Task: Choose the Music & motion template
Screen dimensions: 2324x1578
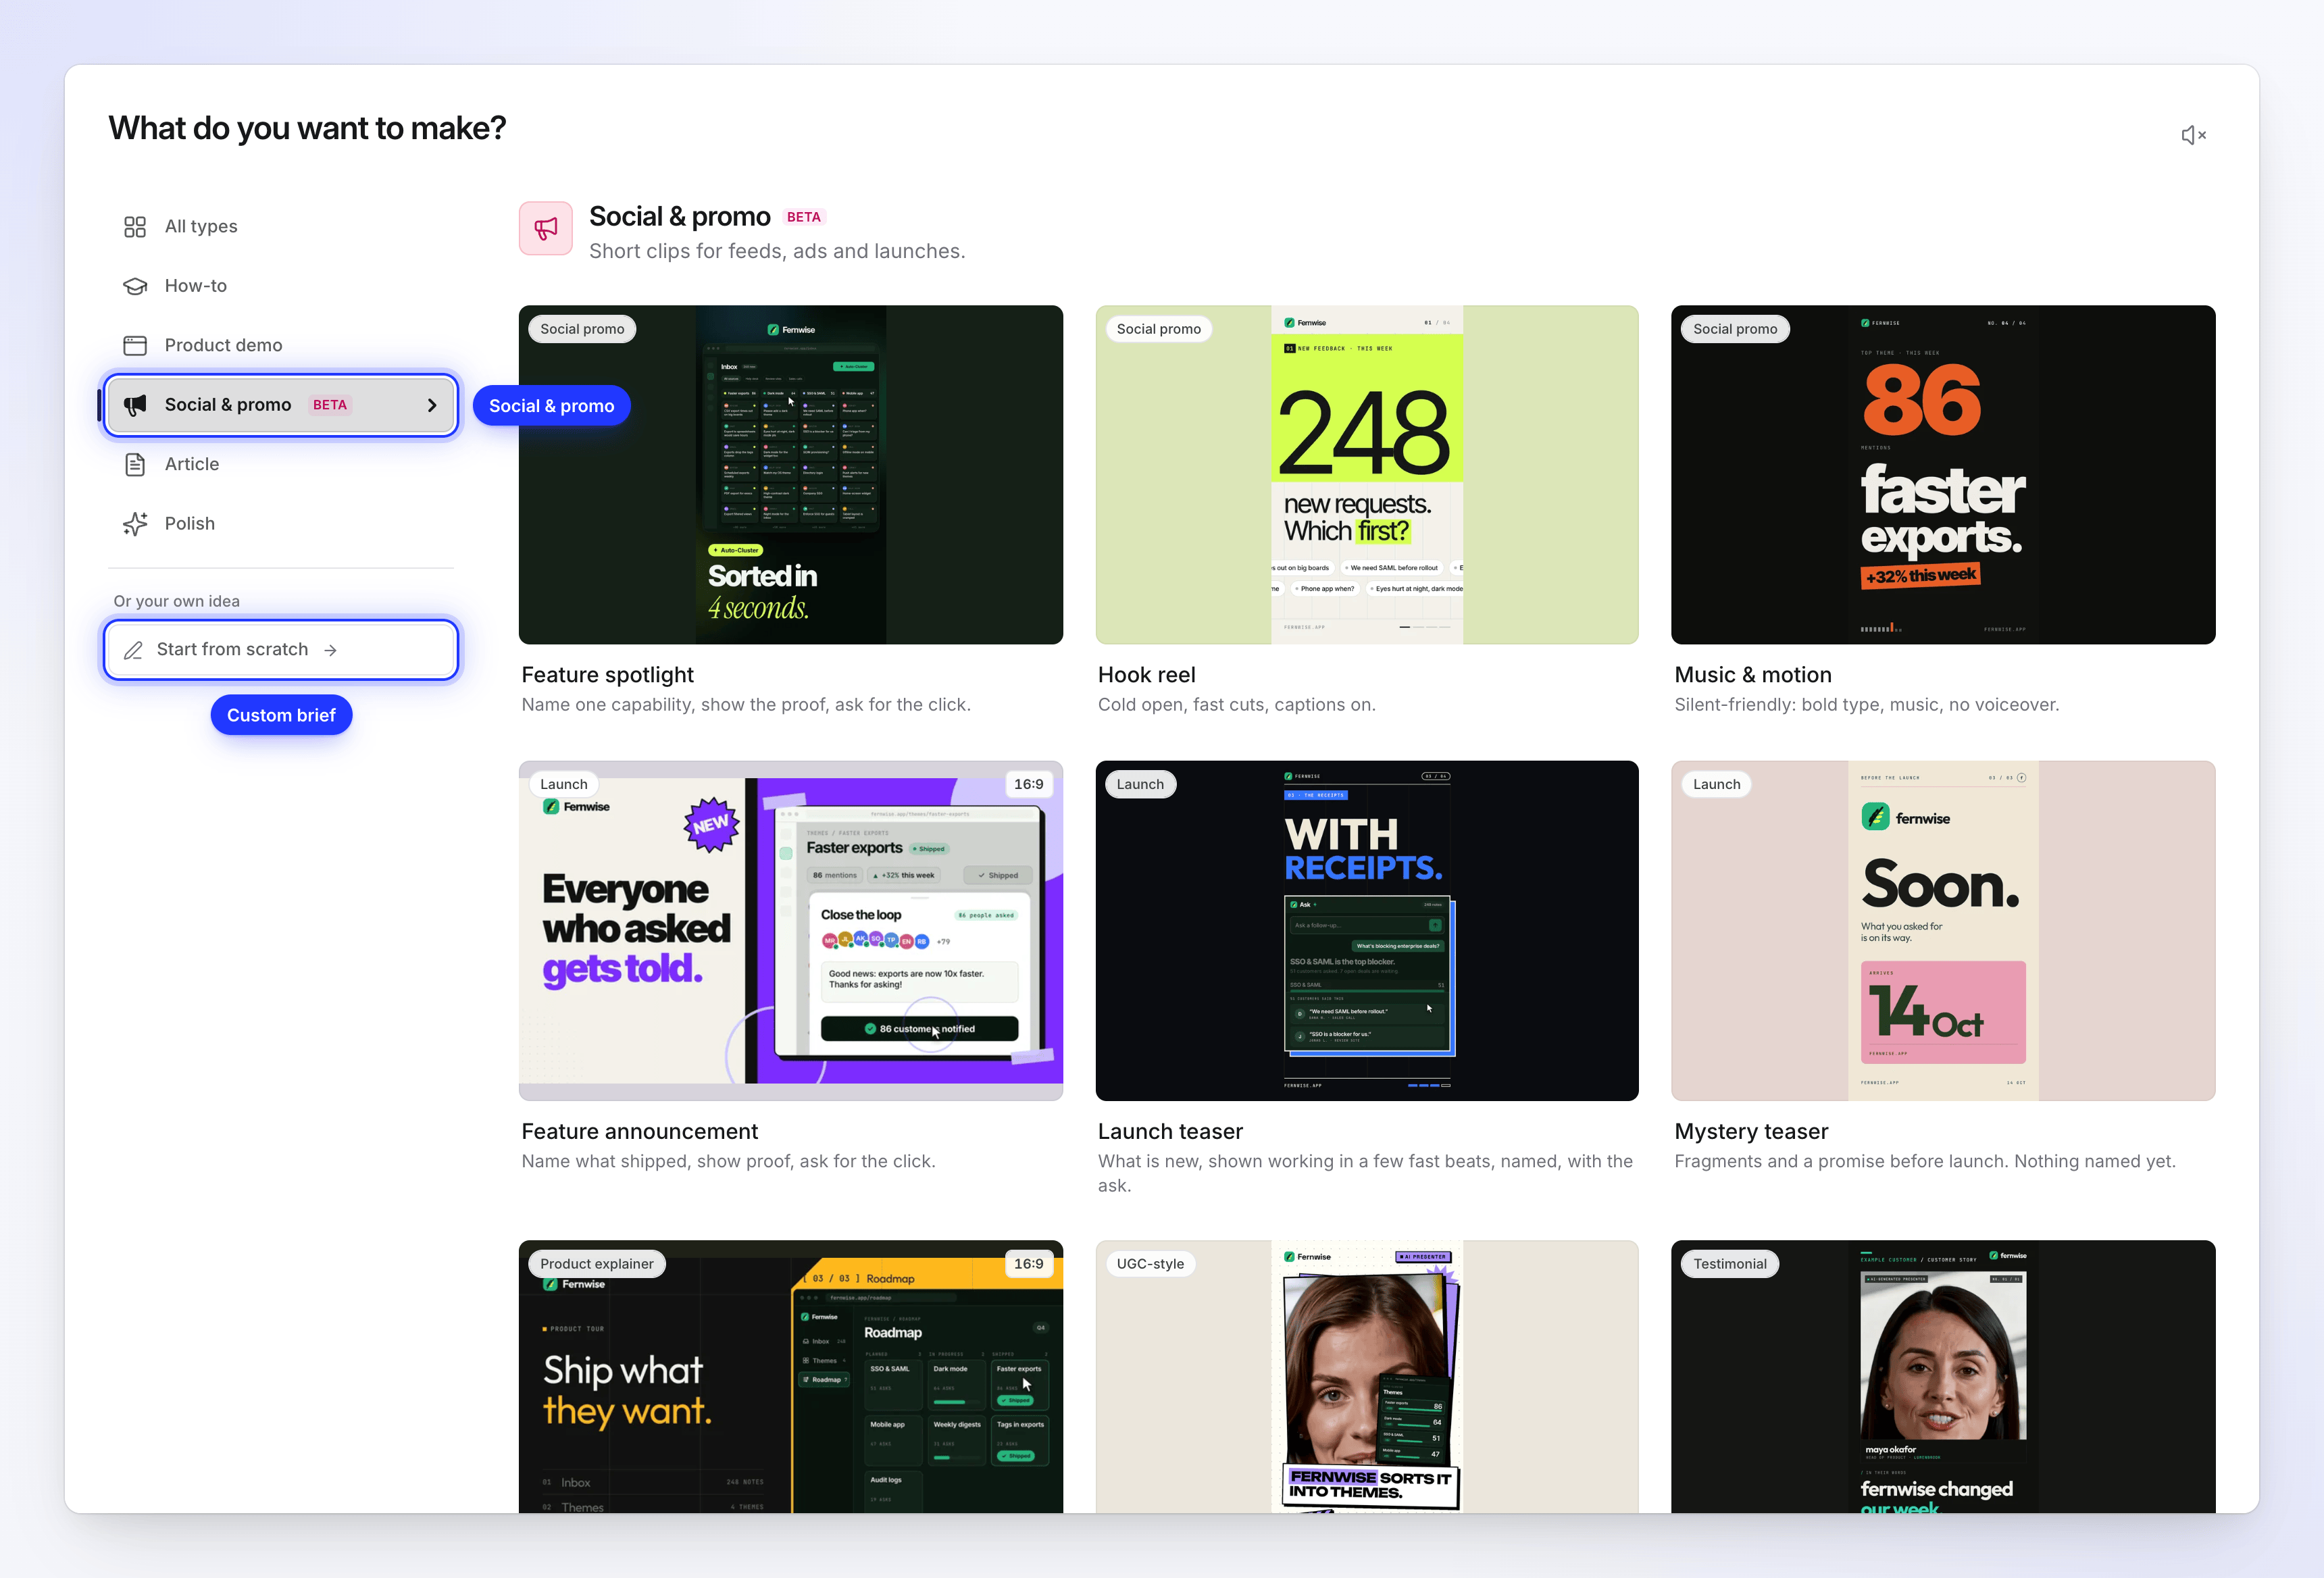Action: click(1943, 475)
